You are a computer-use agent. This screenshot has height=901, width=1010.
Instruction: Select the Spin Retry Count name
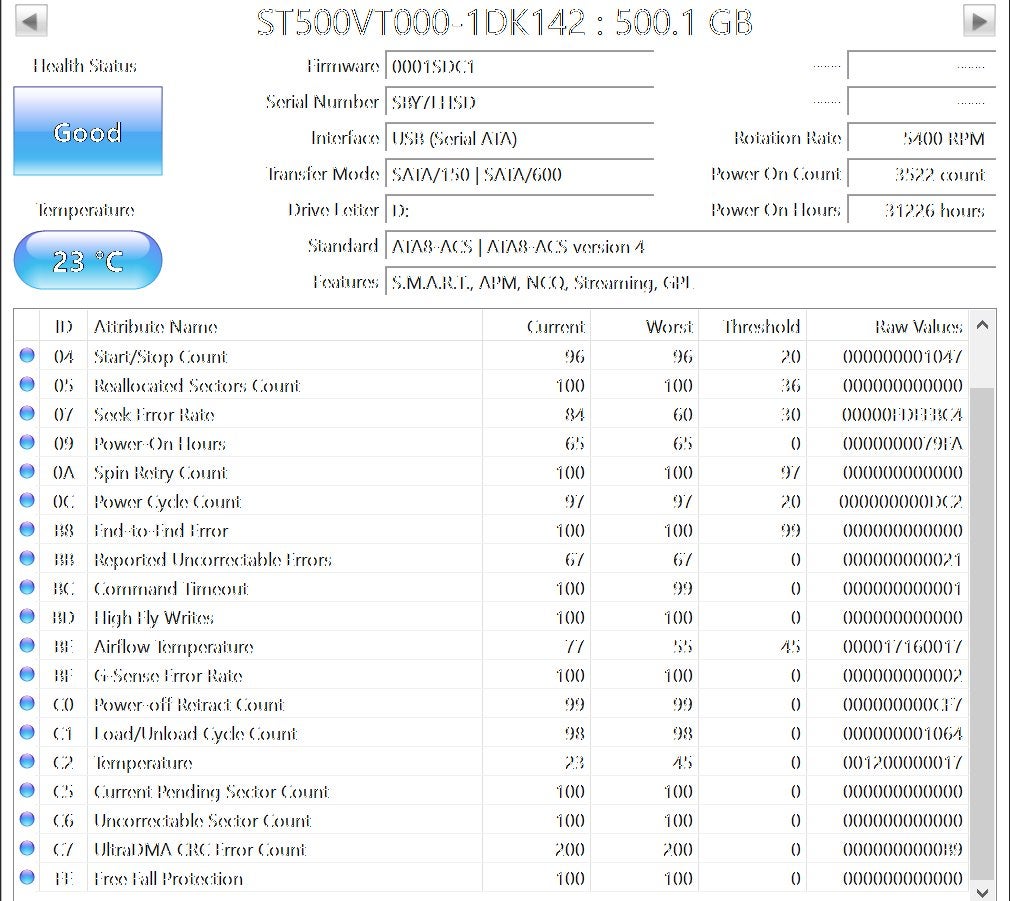(160, 473)
